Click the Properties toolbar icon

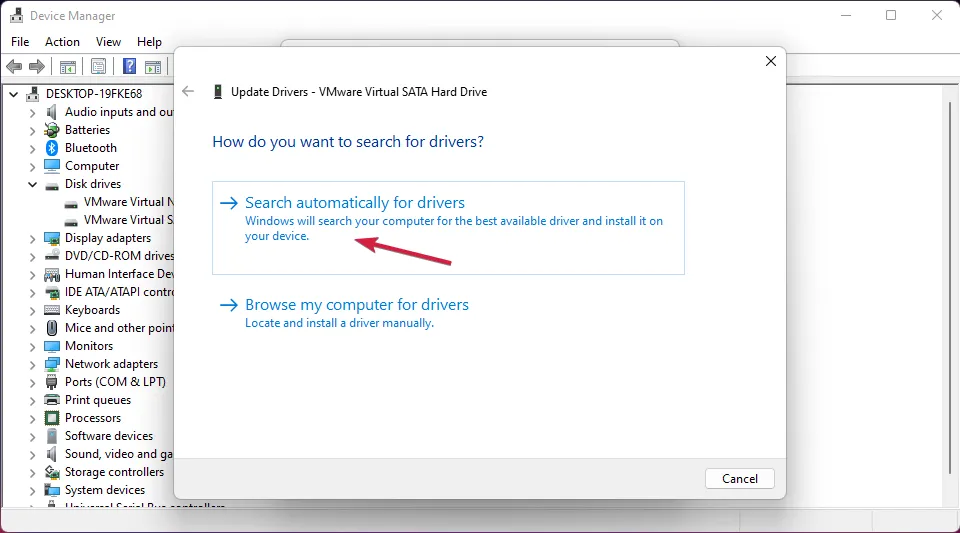point(98,67)
